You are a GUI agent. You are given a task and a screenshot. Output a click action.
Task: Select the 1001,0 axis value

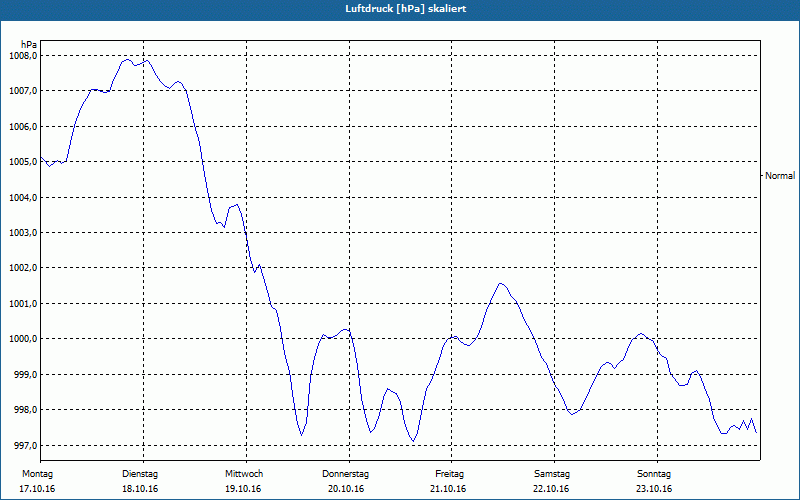point(23,304)
